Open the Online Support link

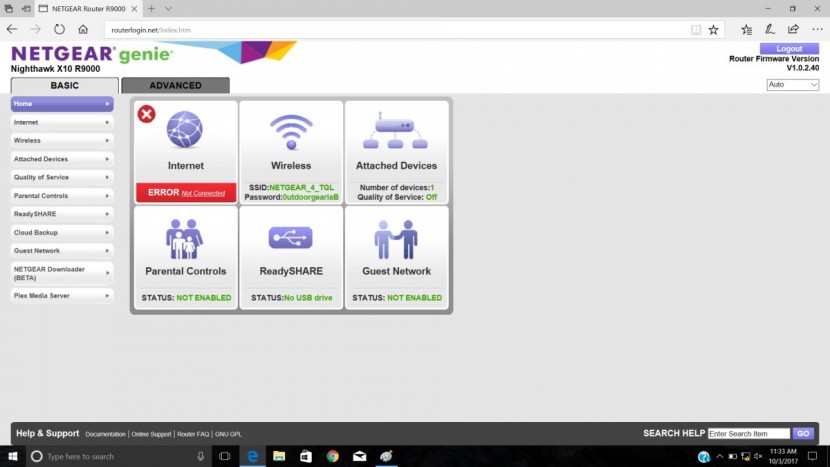(151, 434)
